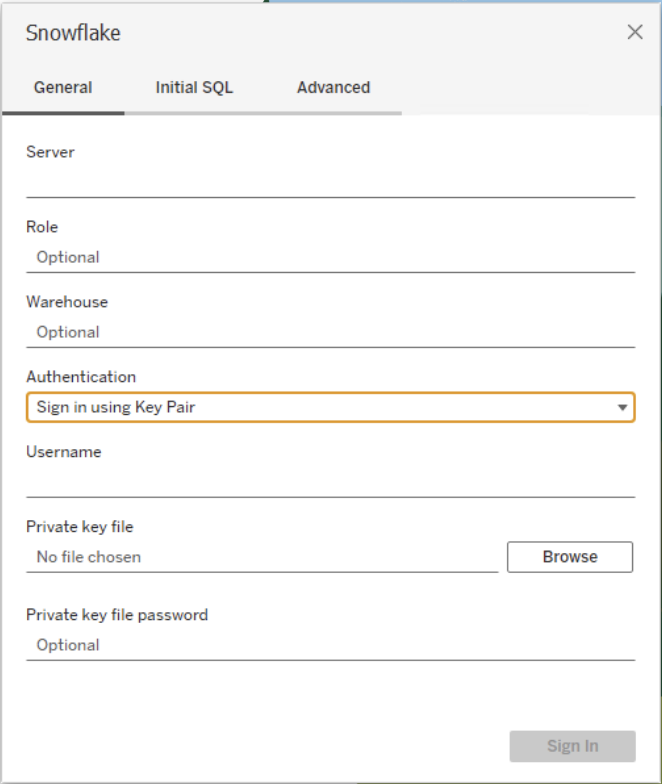The height and width of the screenshot is (784, 662).
Task: Click the Snowflake dialog title text
Action: (x=73, y=33)
